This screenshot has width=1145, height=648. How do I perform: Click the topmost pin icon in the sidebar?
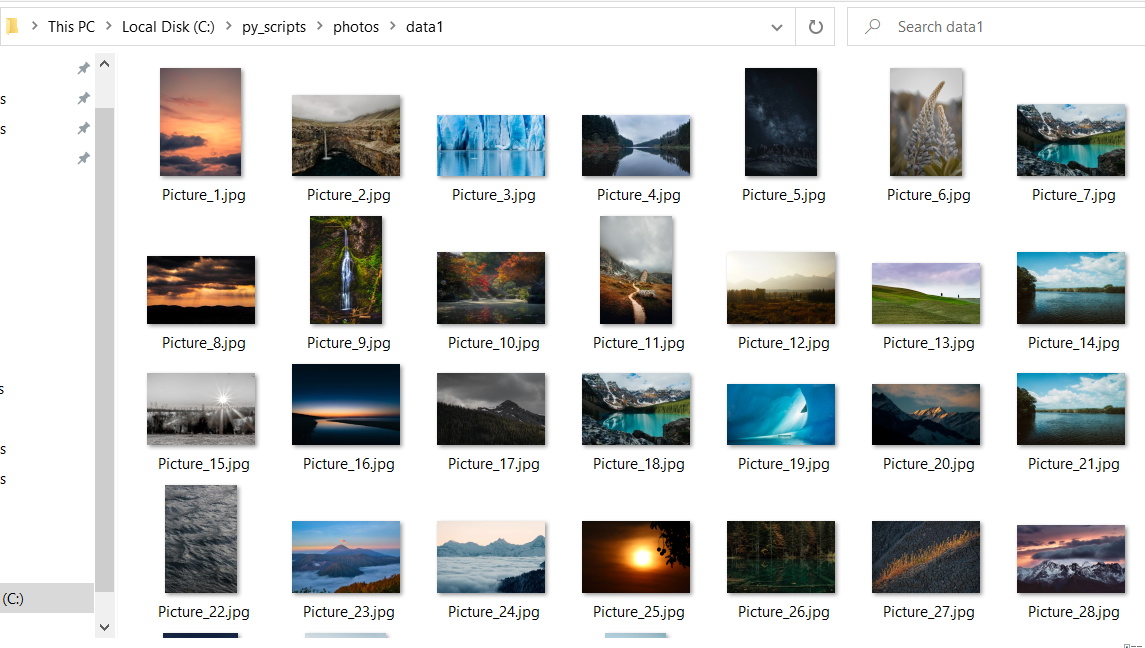84,68
